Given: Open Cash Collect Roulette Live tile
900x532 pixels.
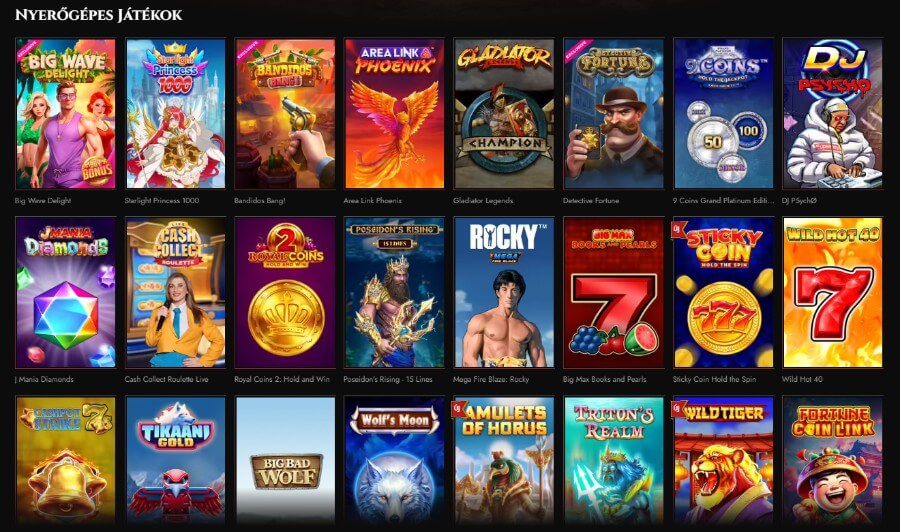Looking at the screenshot, I should click(x=175, y=292).
